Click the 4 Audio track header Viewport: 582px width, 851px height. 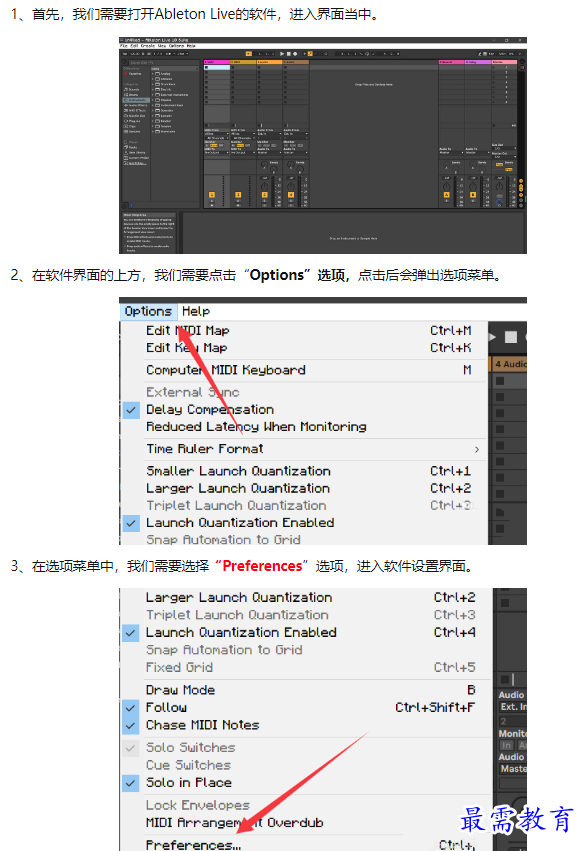coord(509,364)
